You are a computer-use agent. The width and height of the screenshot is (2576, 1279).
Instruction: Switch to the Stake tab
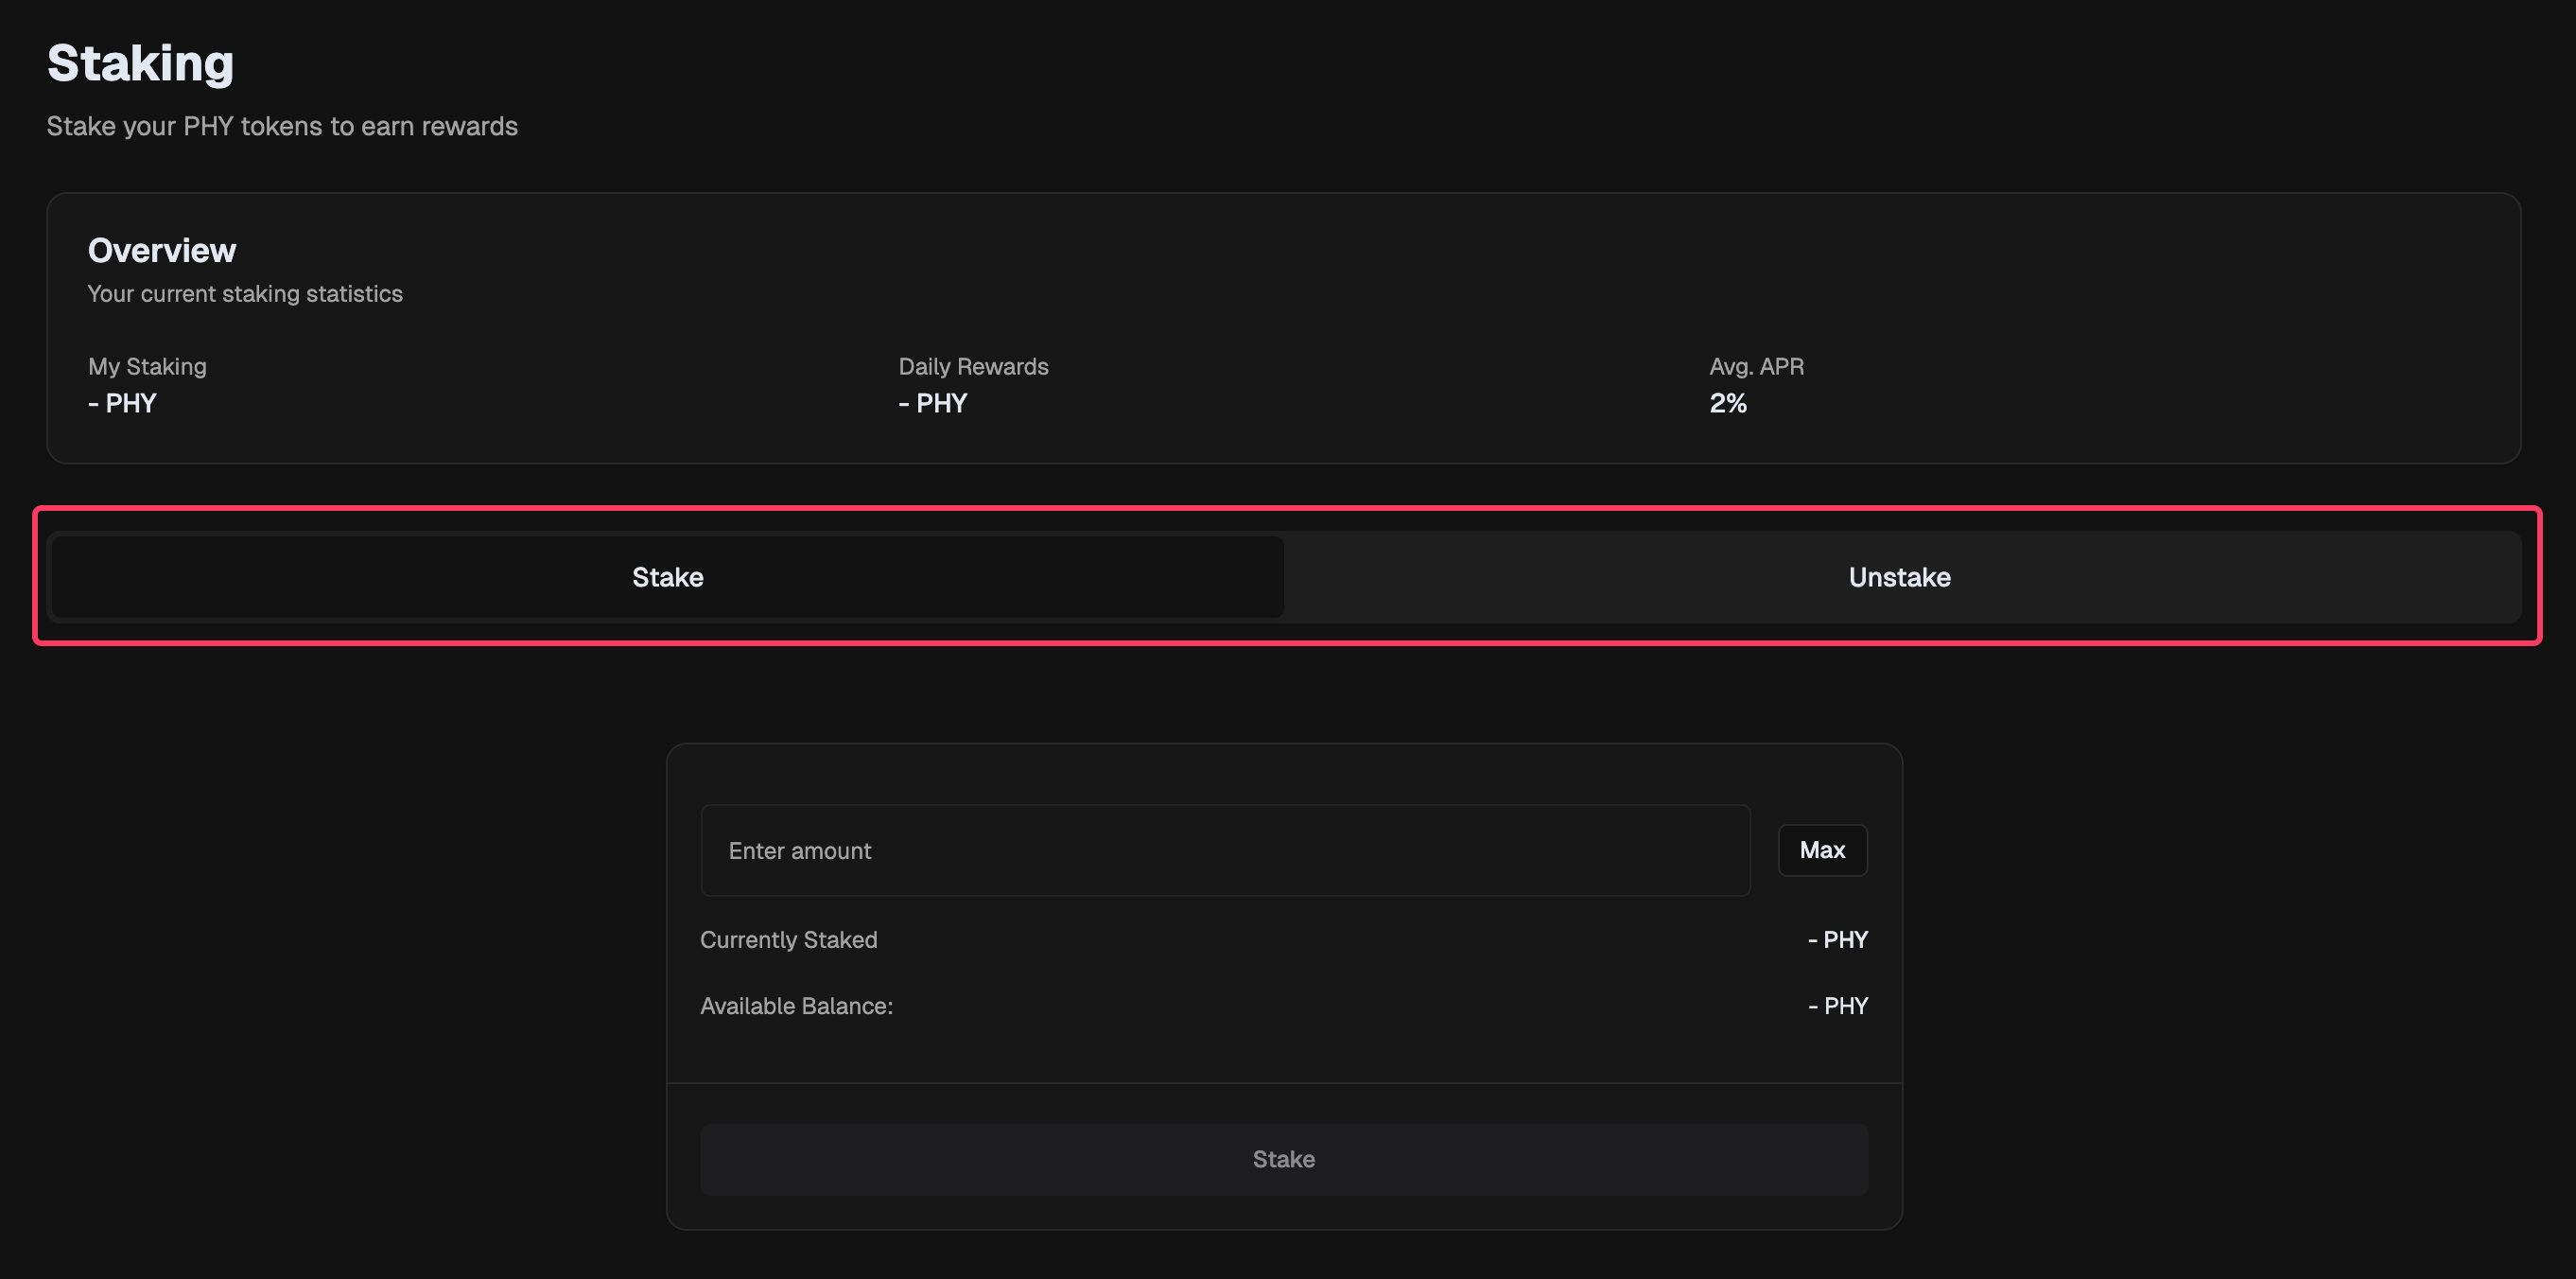667,577
